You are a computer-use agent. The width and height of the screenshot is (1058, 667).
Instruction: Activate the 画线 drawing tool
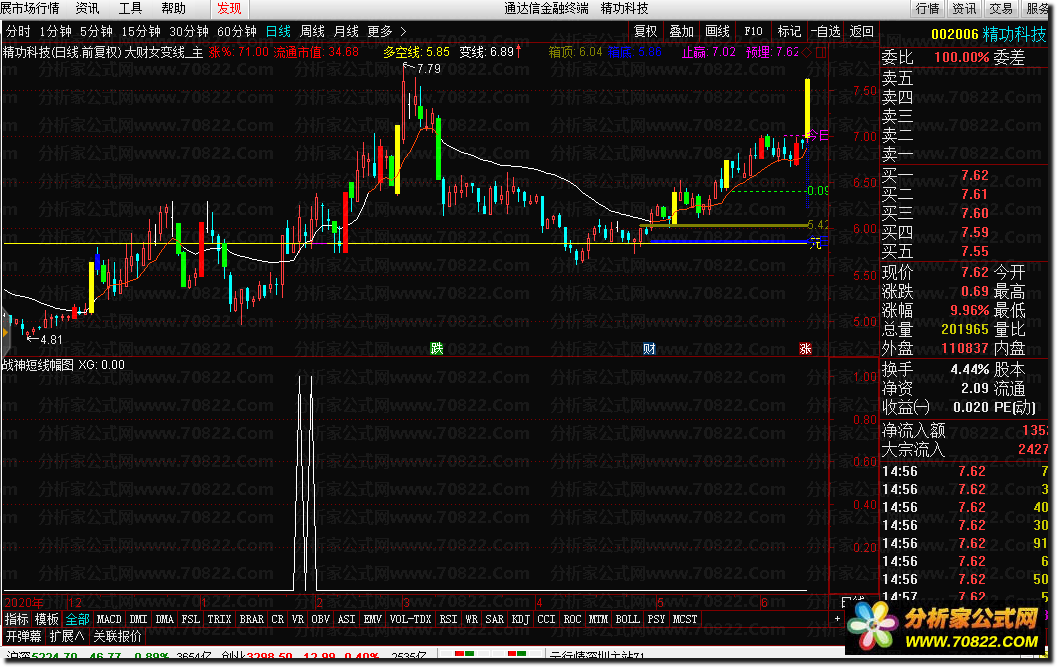(x=717, y=32)
